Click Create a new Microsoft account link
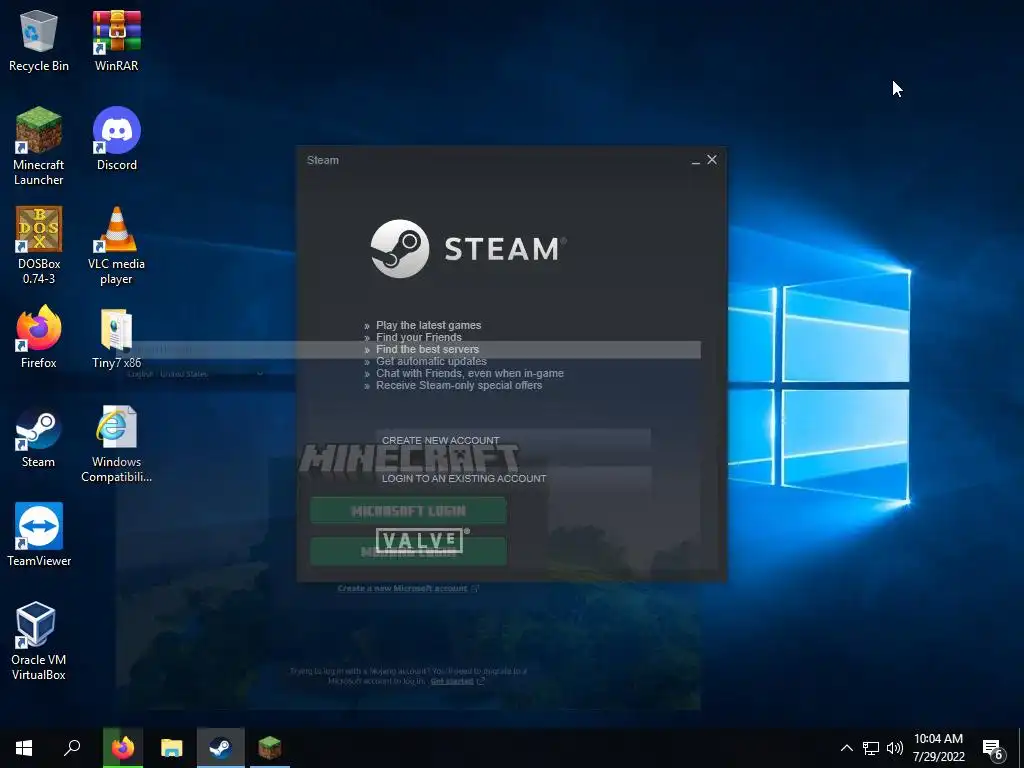 [x=408, y=588]
